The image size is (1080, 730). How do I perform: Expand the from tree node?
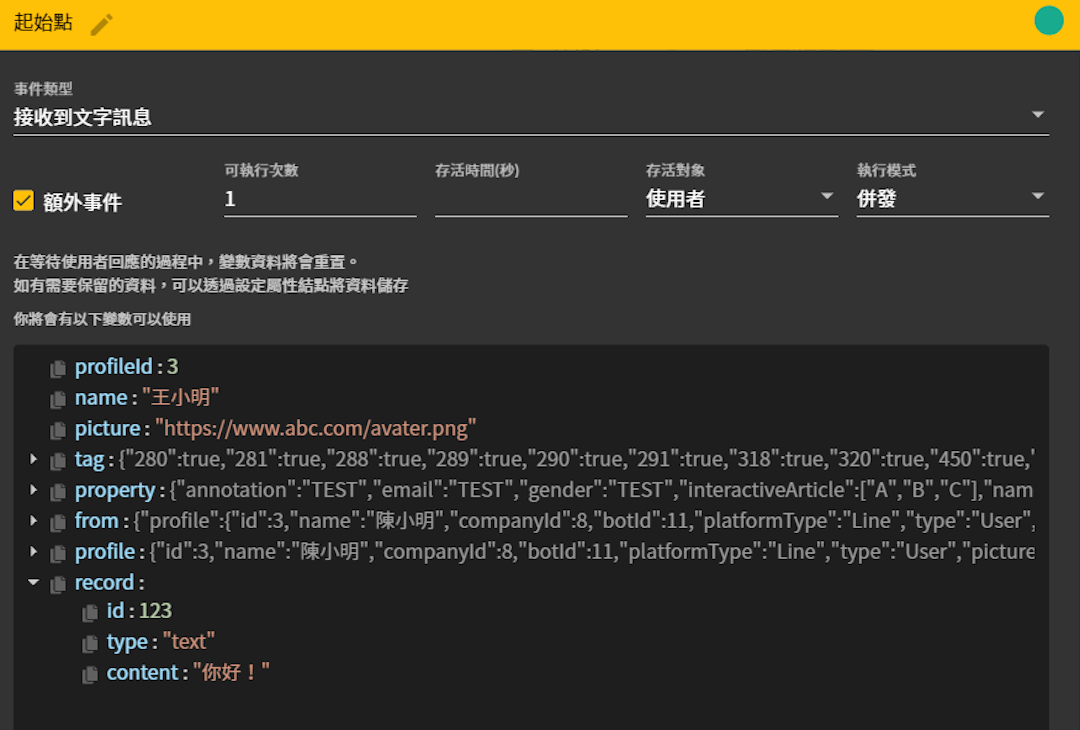[33, 520]
